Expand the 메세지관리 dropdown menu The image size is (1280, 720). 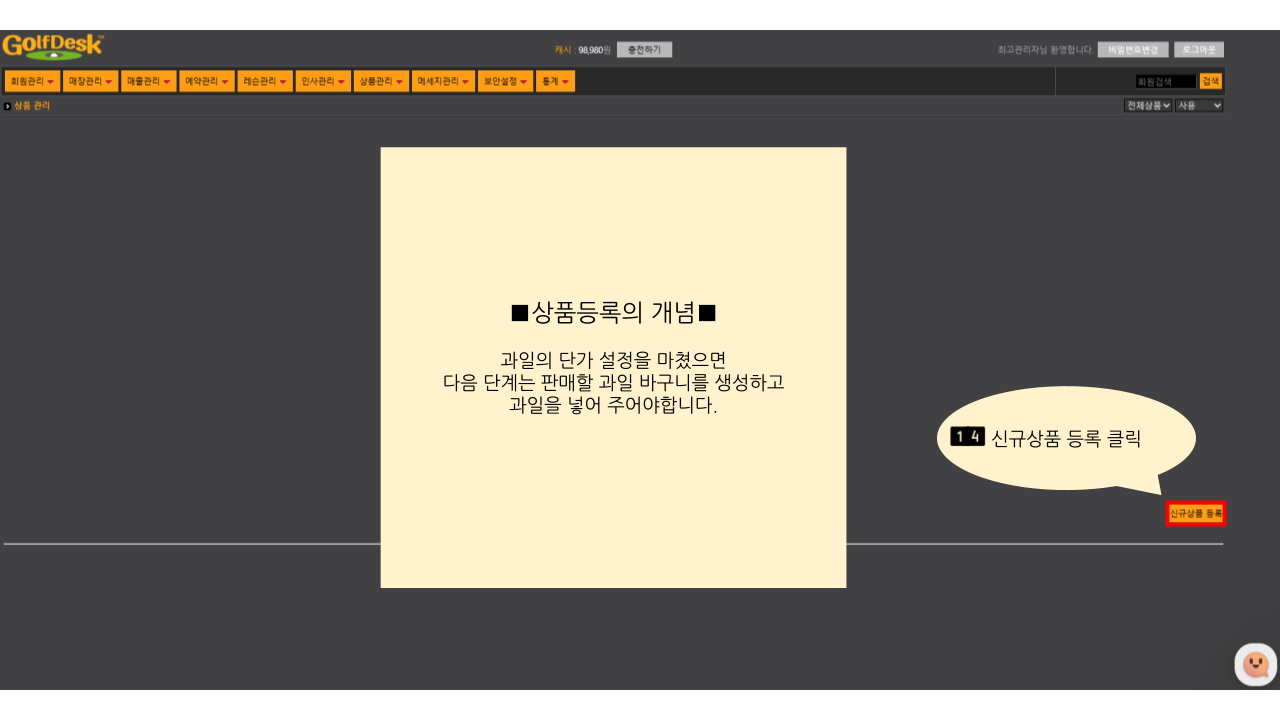point(444,81)
